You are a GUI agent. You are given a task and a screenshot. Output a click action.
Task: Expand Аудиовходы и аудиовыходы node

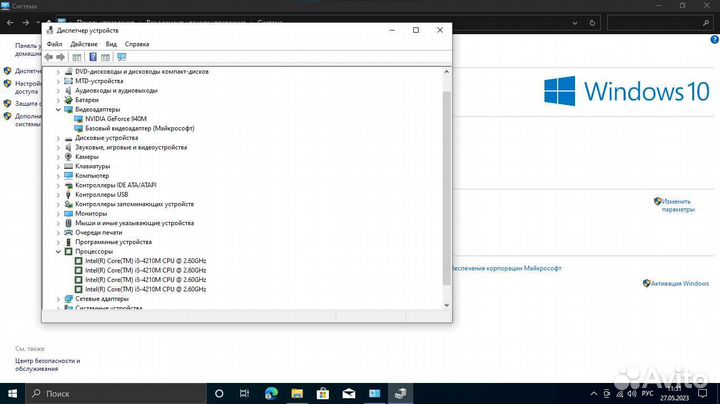tap(58, 90)
